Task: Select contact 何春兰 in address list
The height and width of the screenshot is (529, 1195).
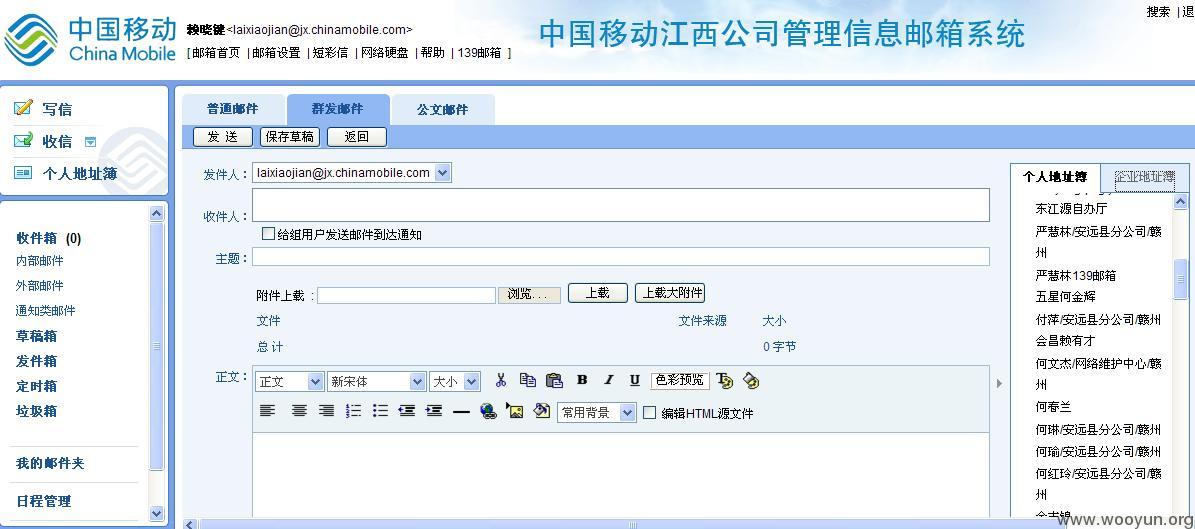Action: (1053, 407)
